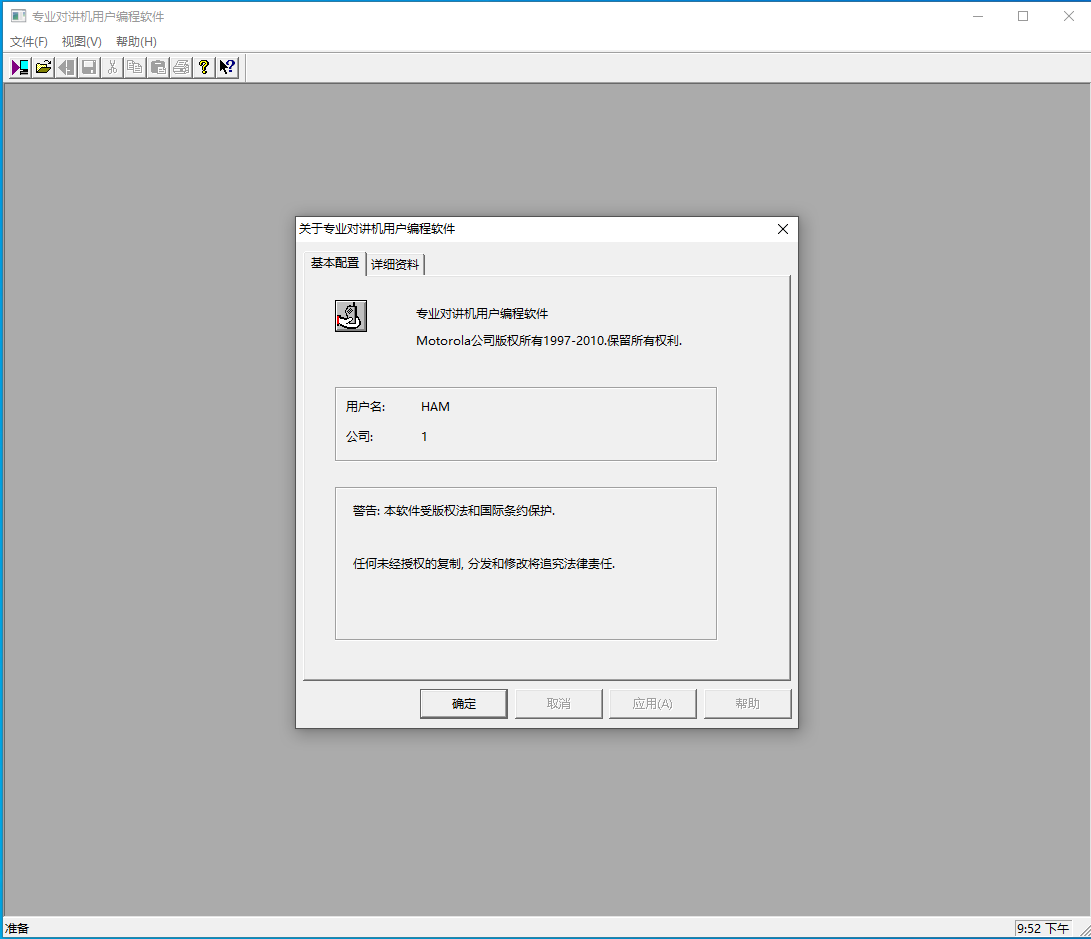The height and width of the screenshot is (939, 1091).
Task: Click the clock in the status bar
Action: click(x=1043, y=928)
